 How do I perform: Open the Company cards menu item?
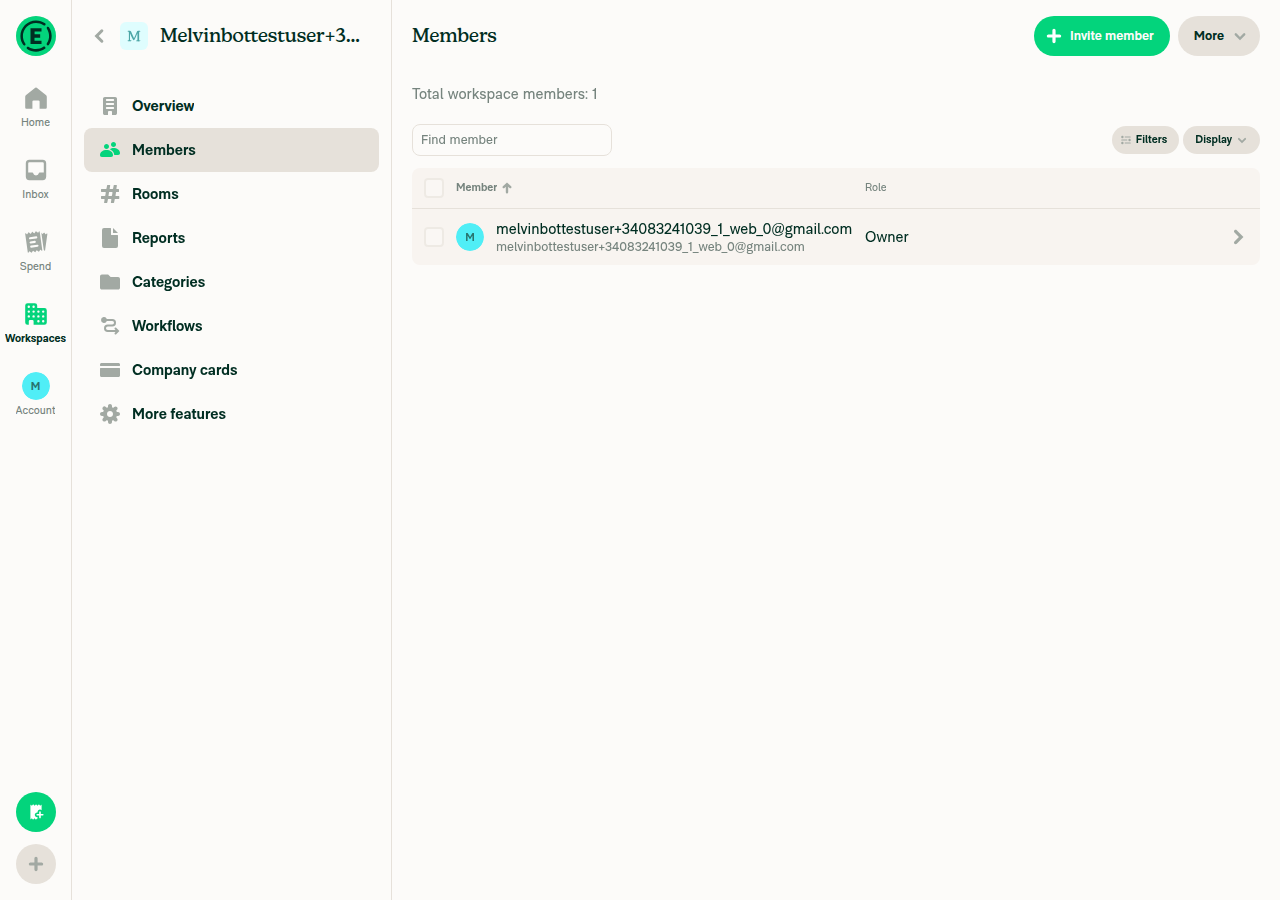pyautogui.click(x=232, y=370)
